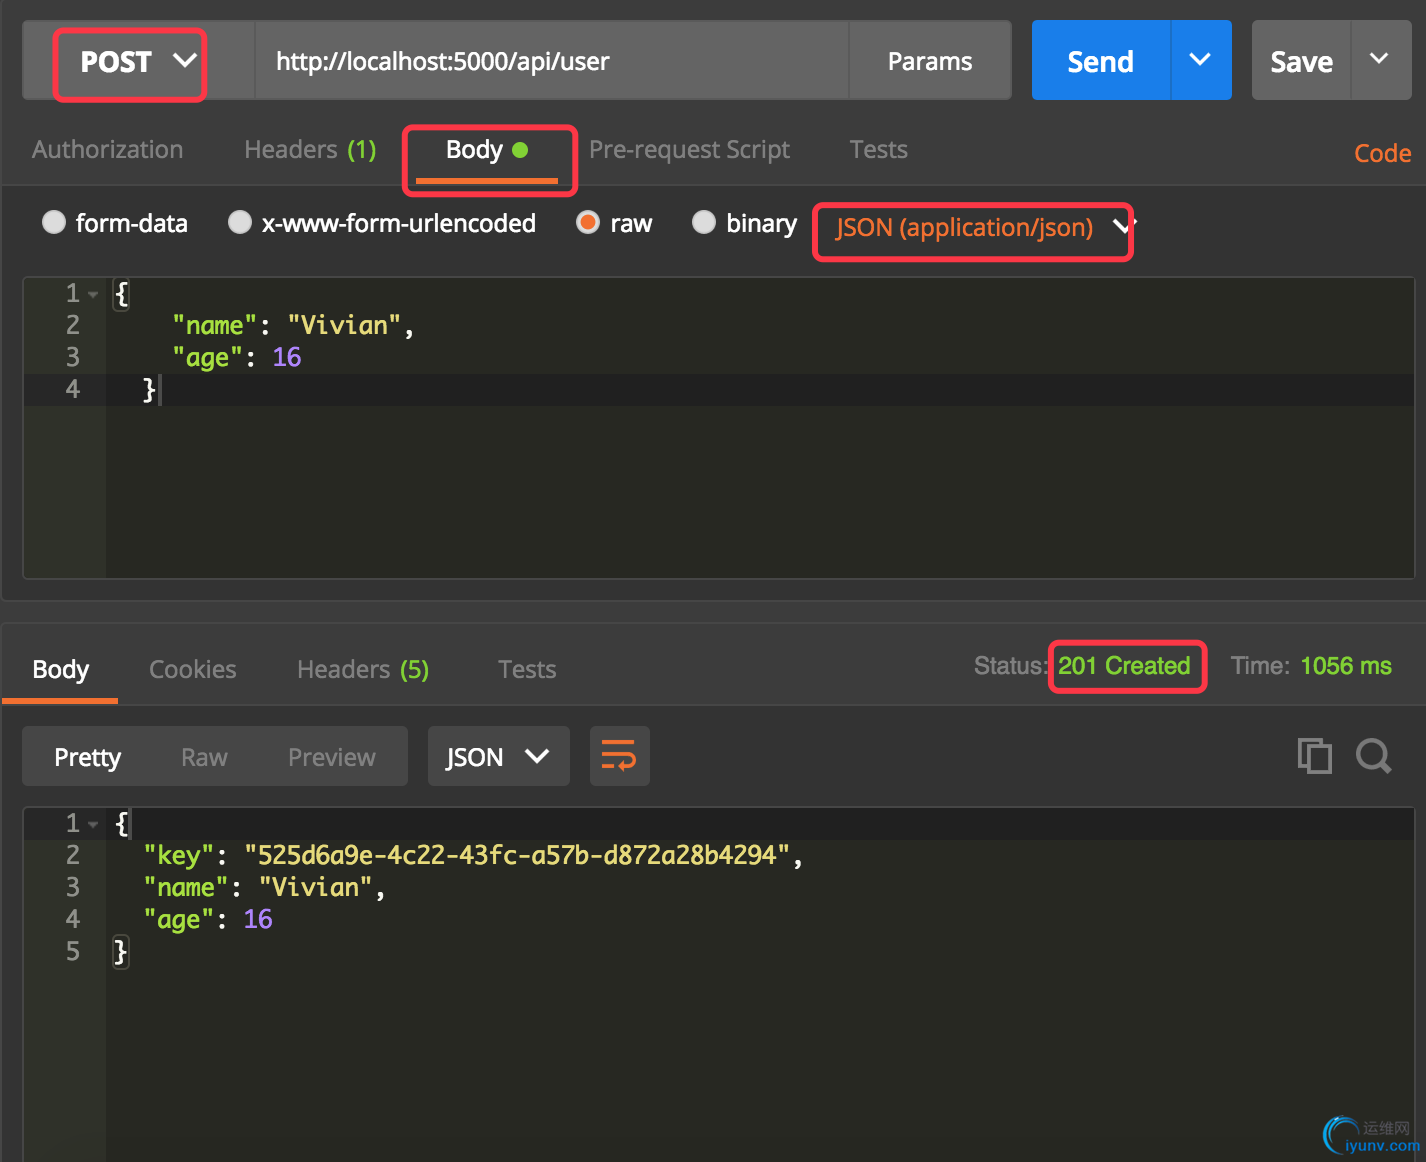Screen dimensions: 1426x1162
Task: Search the response with magnifier icon
Action: [x=1374, y=756]
